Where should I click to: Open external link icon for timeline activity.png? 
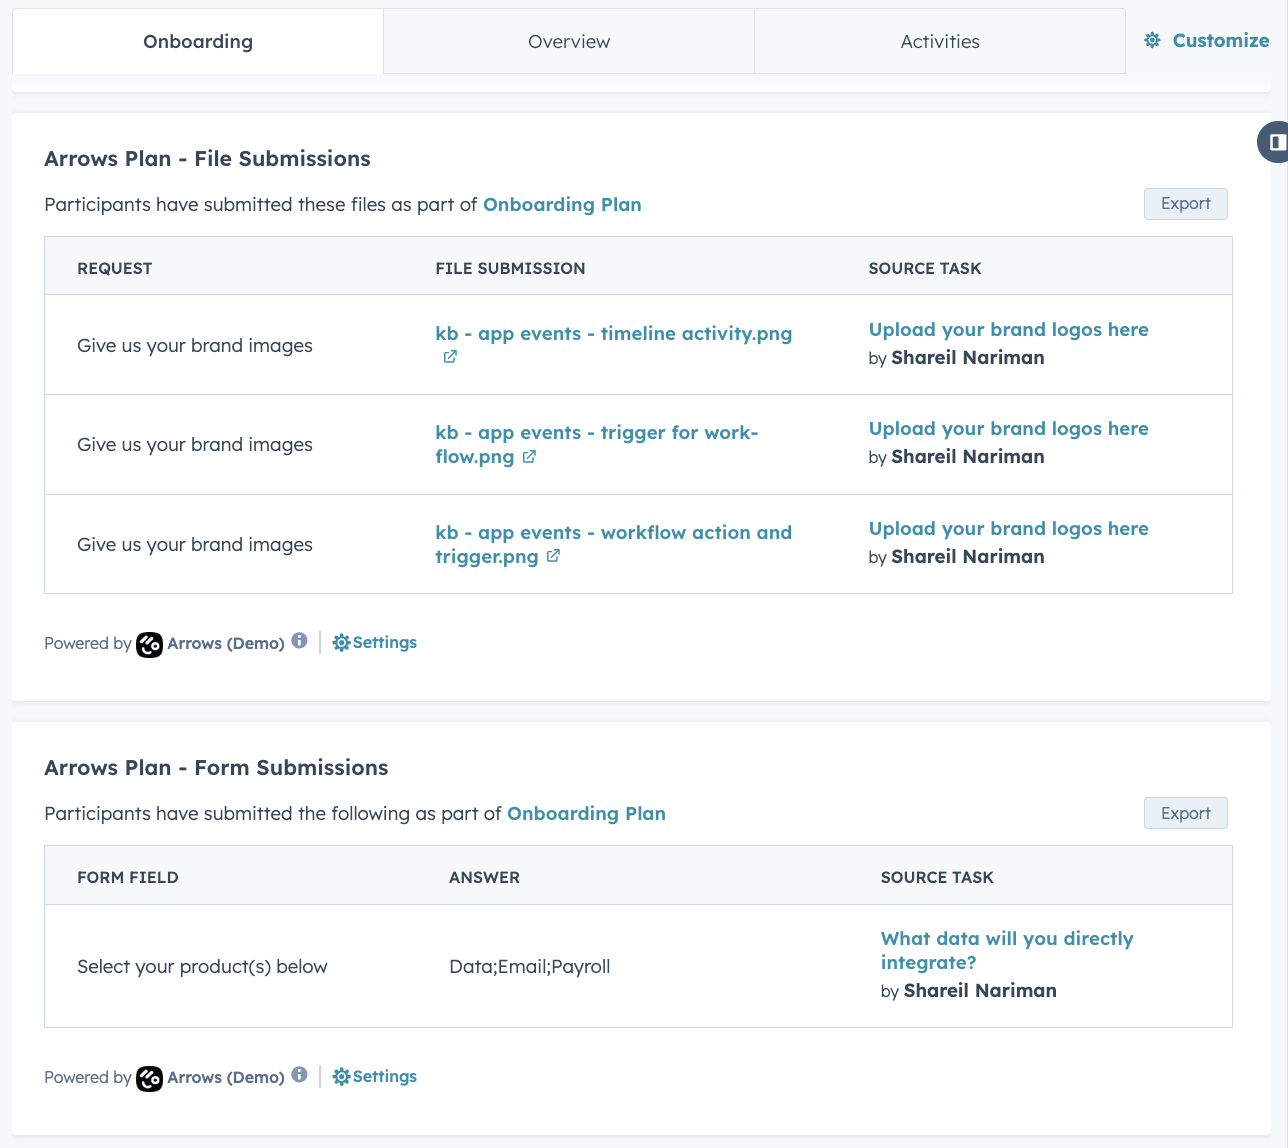pos(450,357)
